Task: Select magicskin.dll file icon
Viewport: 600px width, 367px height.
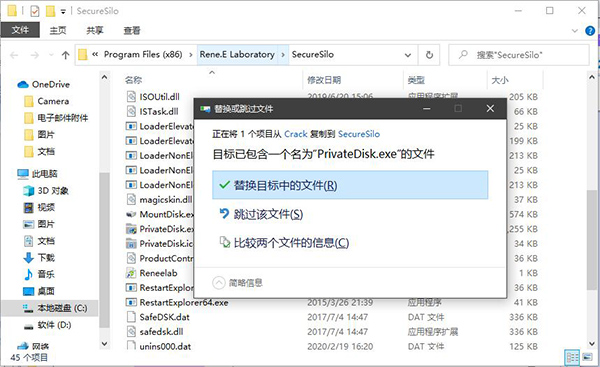Action: [x=131, y=199]
